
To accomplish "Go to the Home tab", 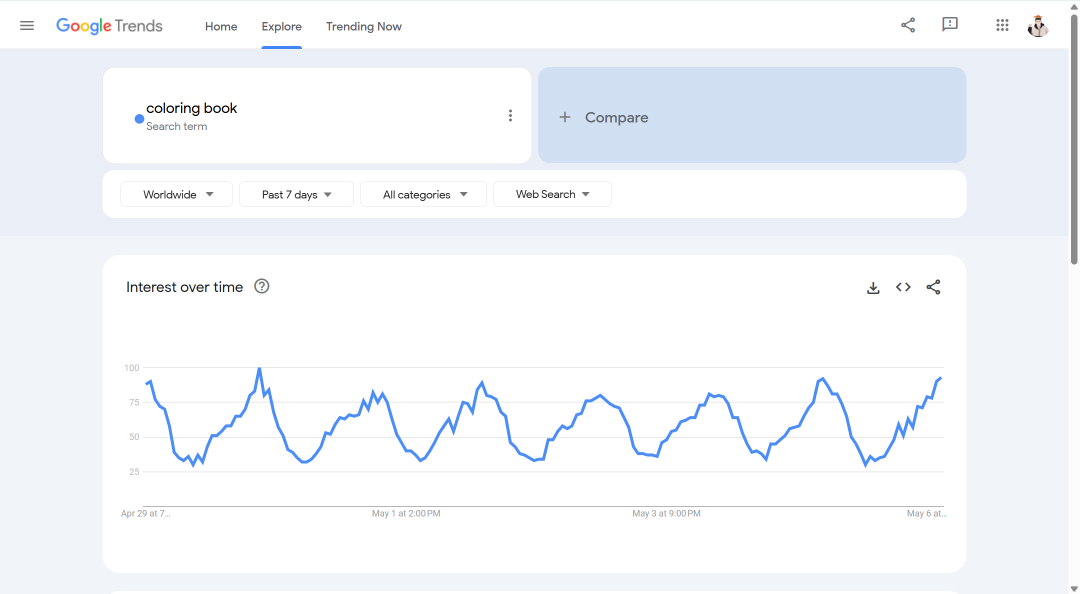I will (x=221, y=26).
